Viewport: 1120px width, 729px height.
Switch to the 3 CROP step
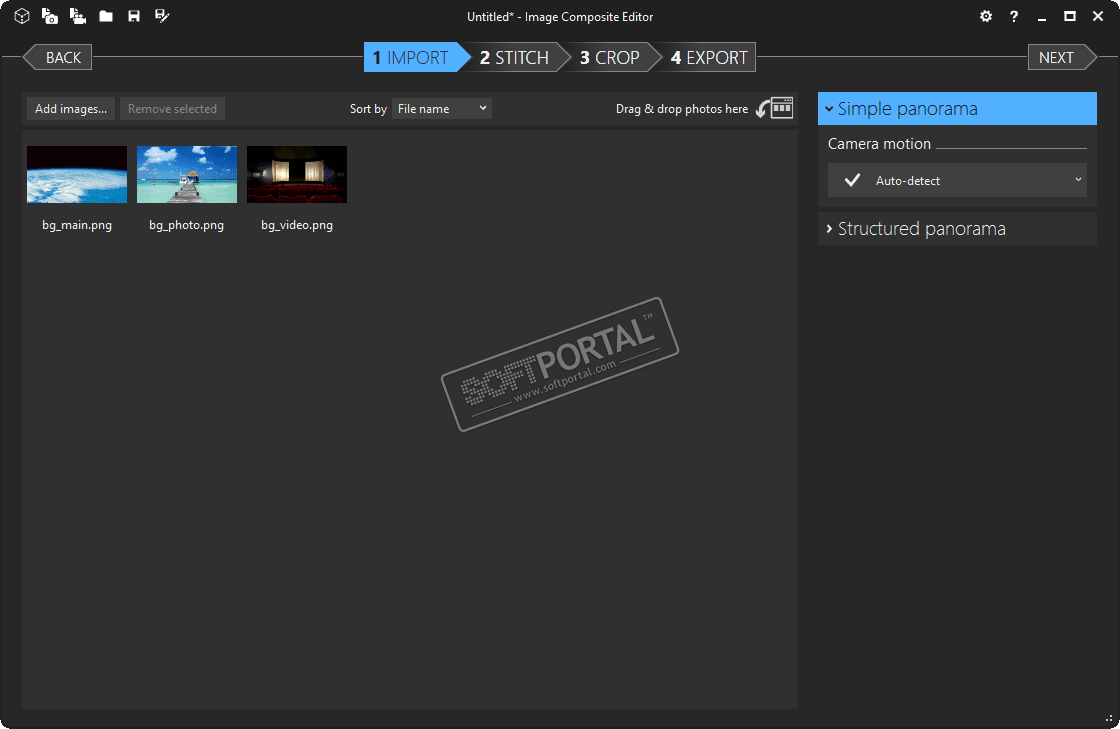tap(609, 57)
